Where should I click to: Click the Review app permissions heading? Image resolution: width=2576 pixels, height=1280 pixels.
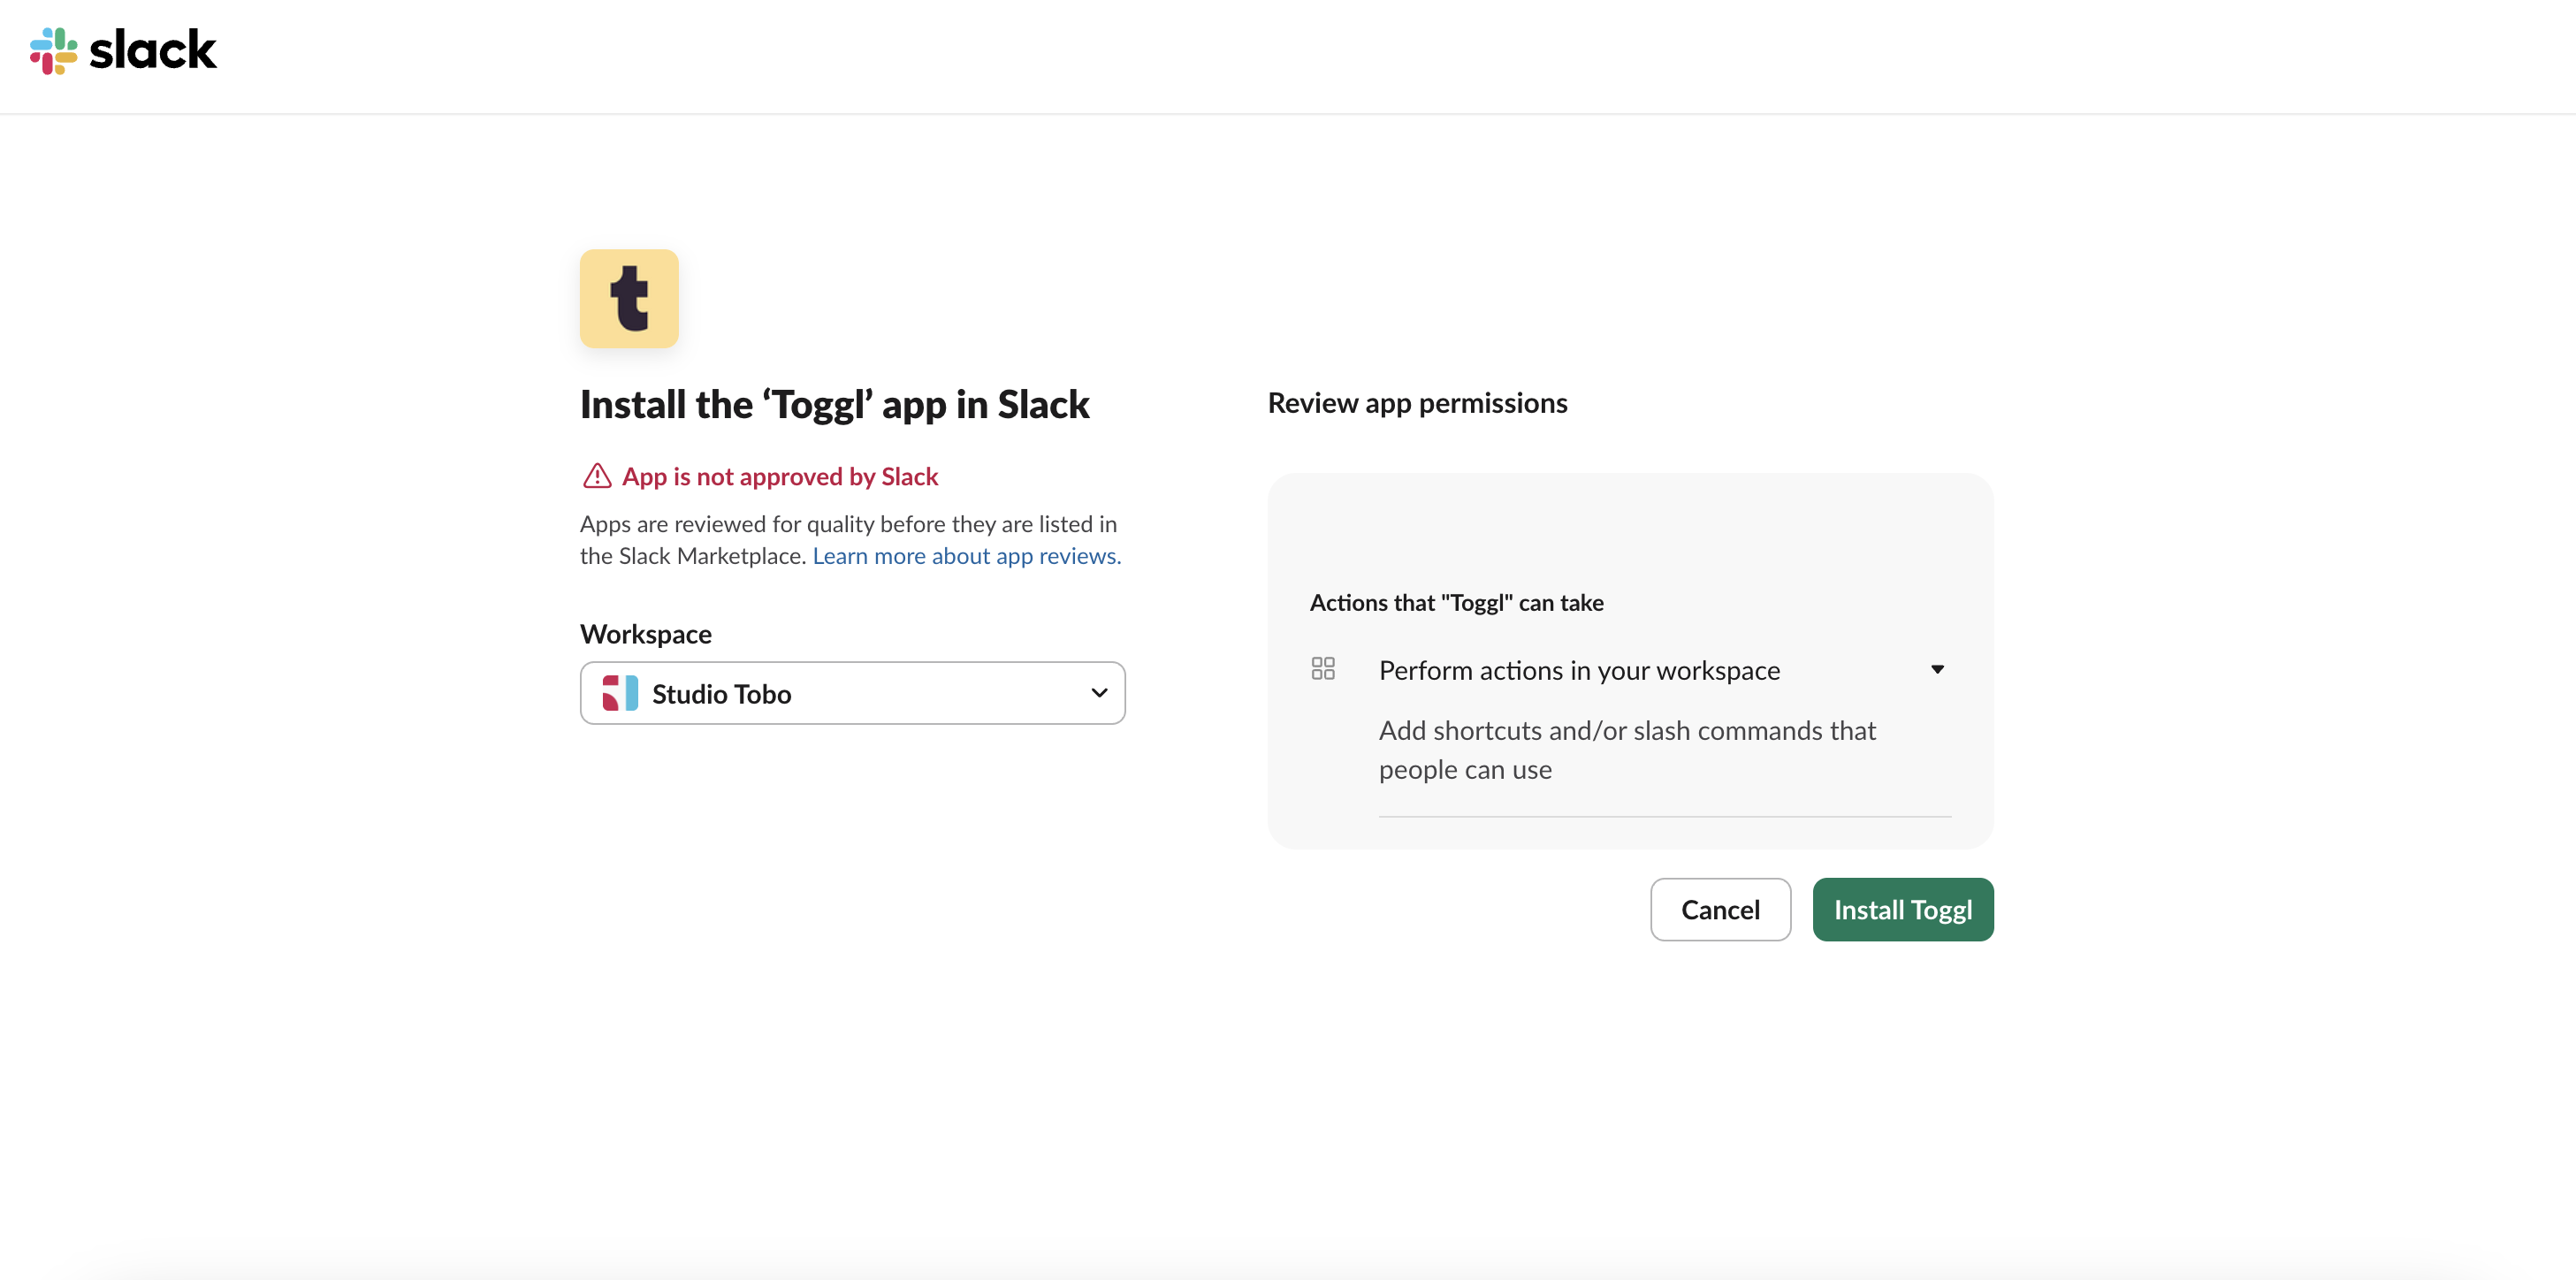pyautogui.click(x=1417, y=403)
